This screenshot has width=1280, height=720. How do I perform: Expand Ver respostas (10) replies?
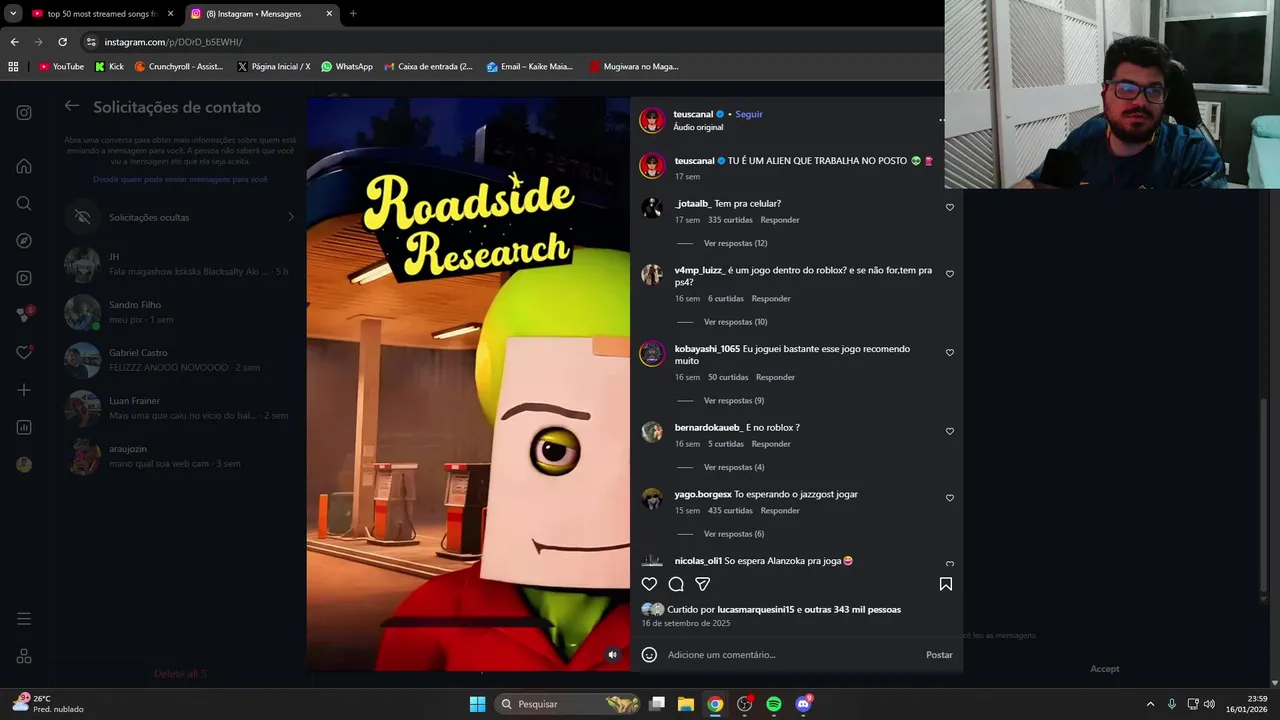coord(735,322)
